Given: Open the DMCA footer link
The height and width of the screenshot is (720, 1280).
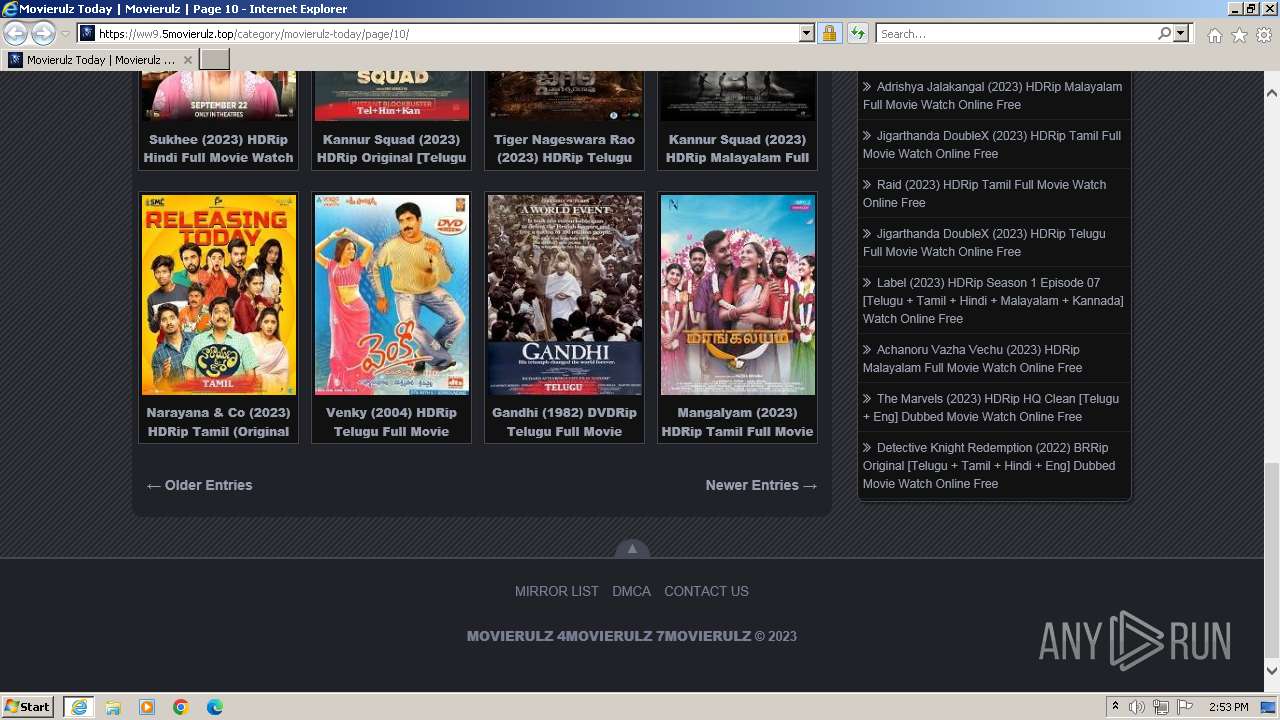Looking at the screenshot, I should pyautogui.click(x=631, y=591).
